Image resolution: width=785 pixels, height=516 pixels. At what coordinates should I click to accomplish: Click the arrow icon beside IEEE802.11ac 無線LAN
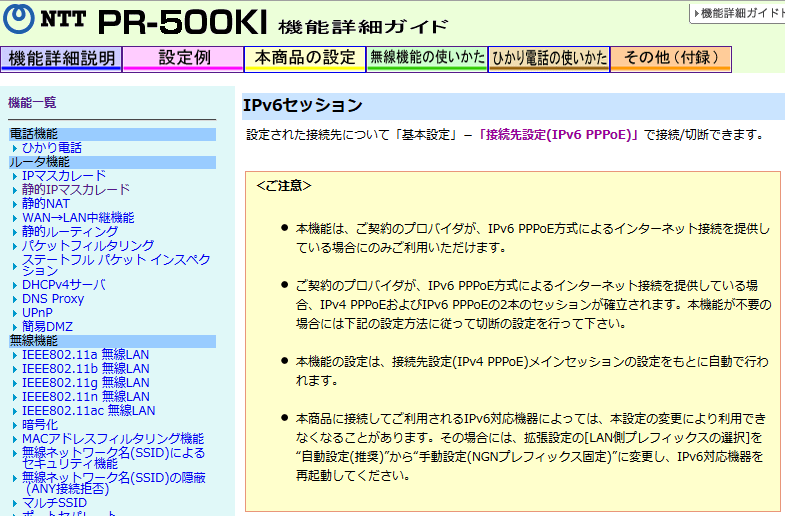[x=15, y=411]
